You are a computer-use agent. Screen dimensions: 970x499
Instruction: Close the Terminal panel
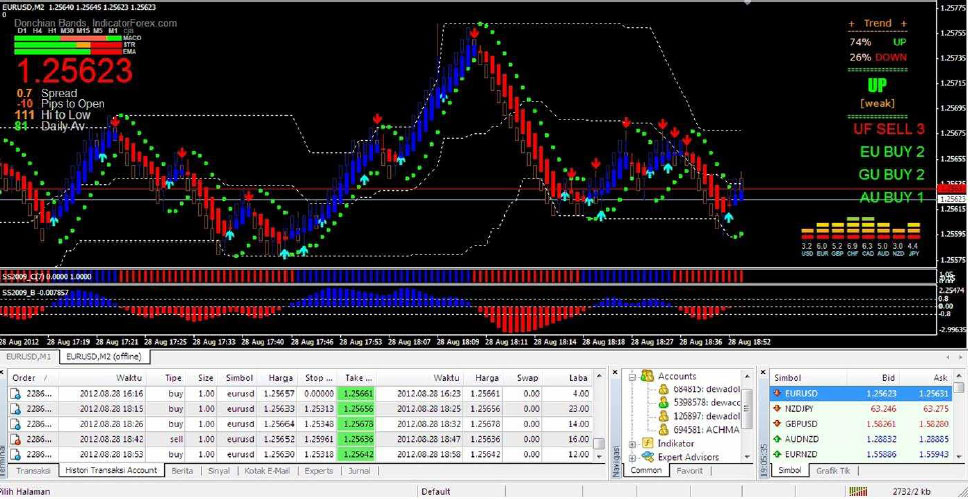(2, 373)
